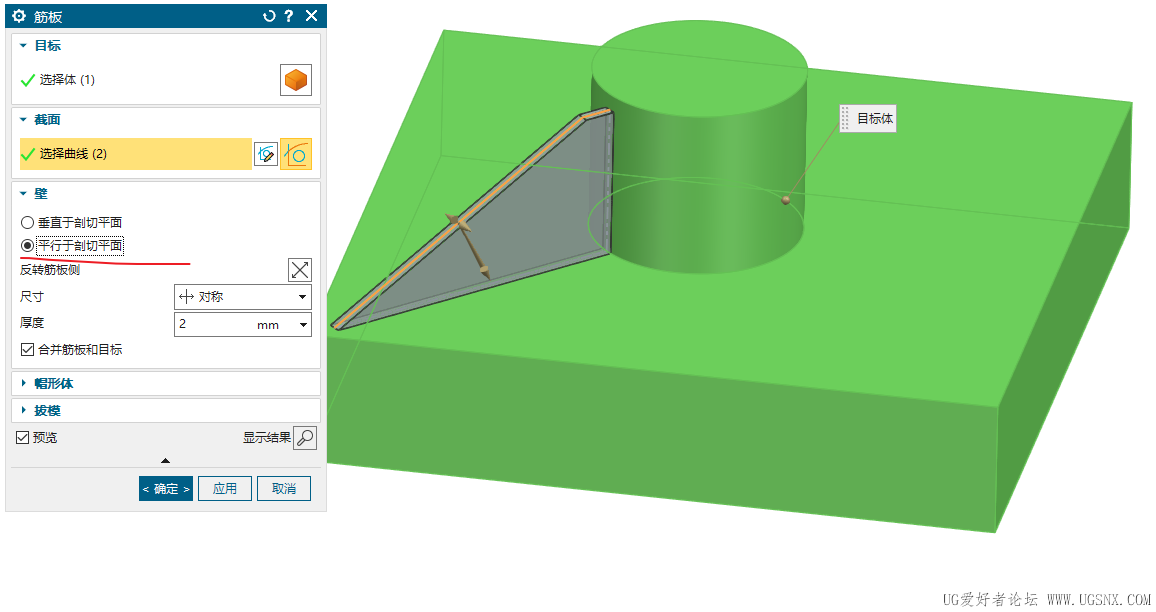The image size is (1156, 612).
Task: Open help via the question mark icon
Action: coord(289,16)
